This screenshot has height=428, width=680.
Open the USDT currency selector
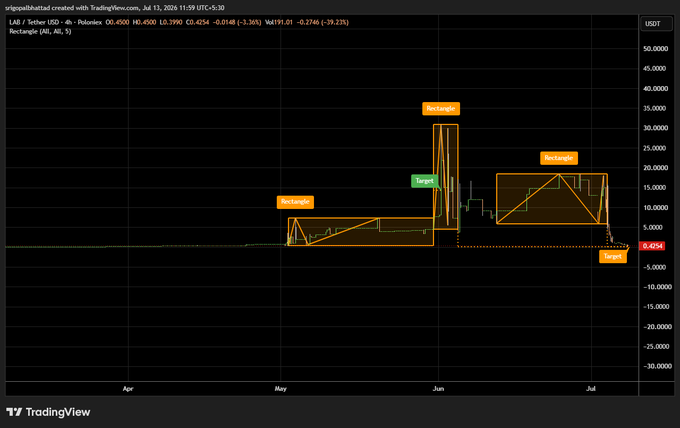[657, 23]
